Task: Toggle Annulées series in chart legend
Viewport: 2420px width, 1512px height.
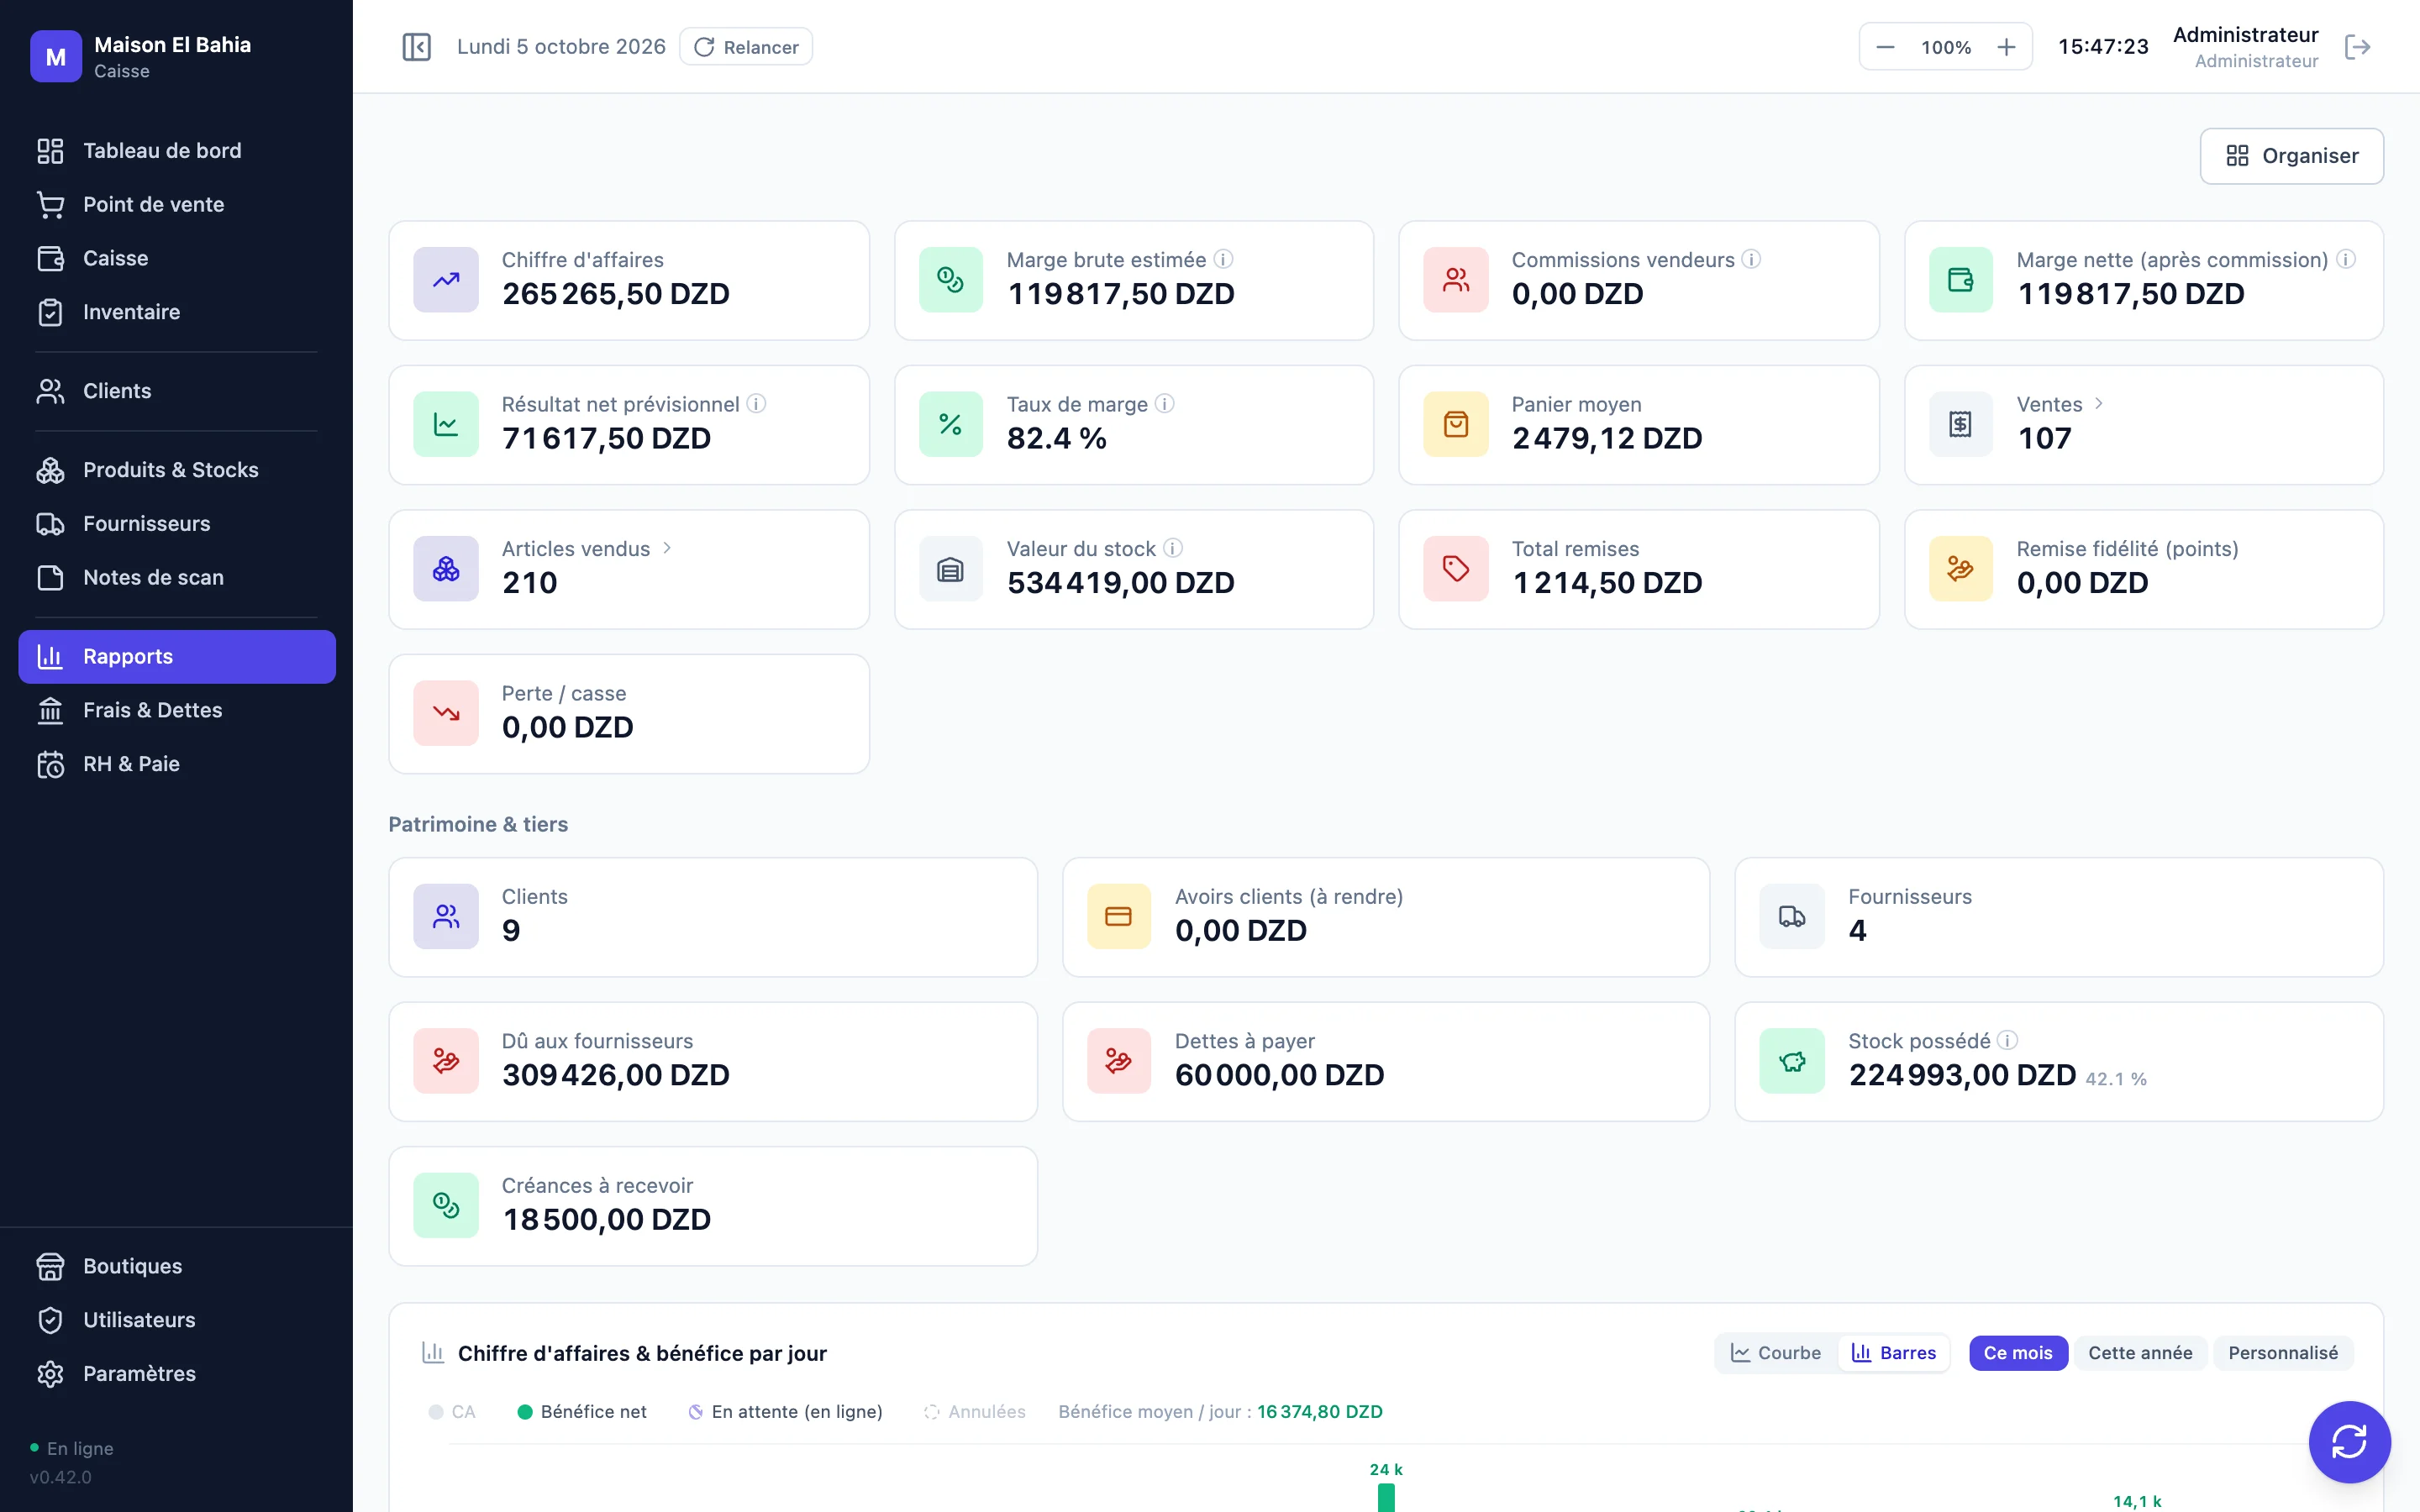Action: click(x=975, y=1411)
